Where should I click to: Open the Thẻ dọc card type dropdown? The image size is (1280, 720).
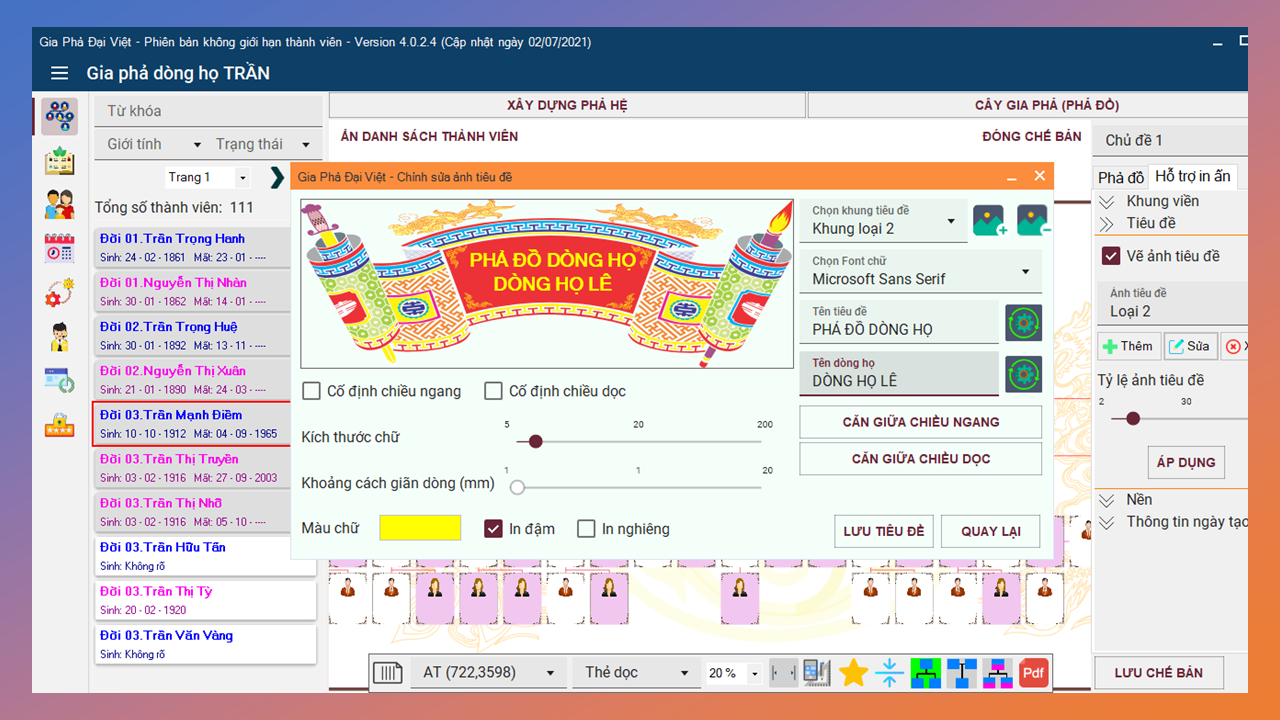(x=638, y=673)
